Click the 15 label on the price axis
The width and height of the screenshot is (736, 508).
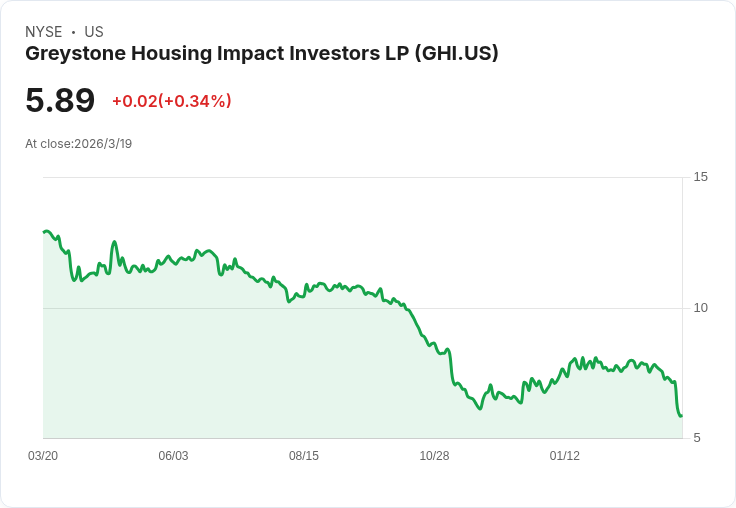700,177
